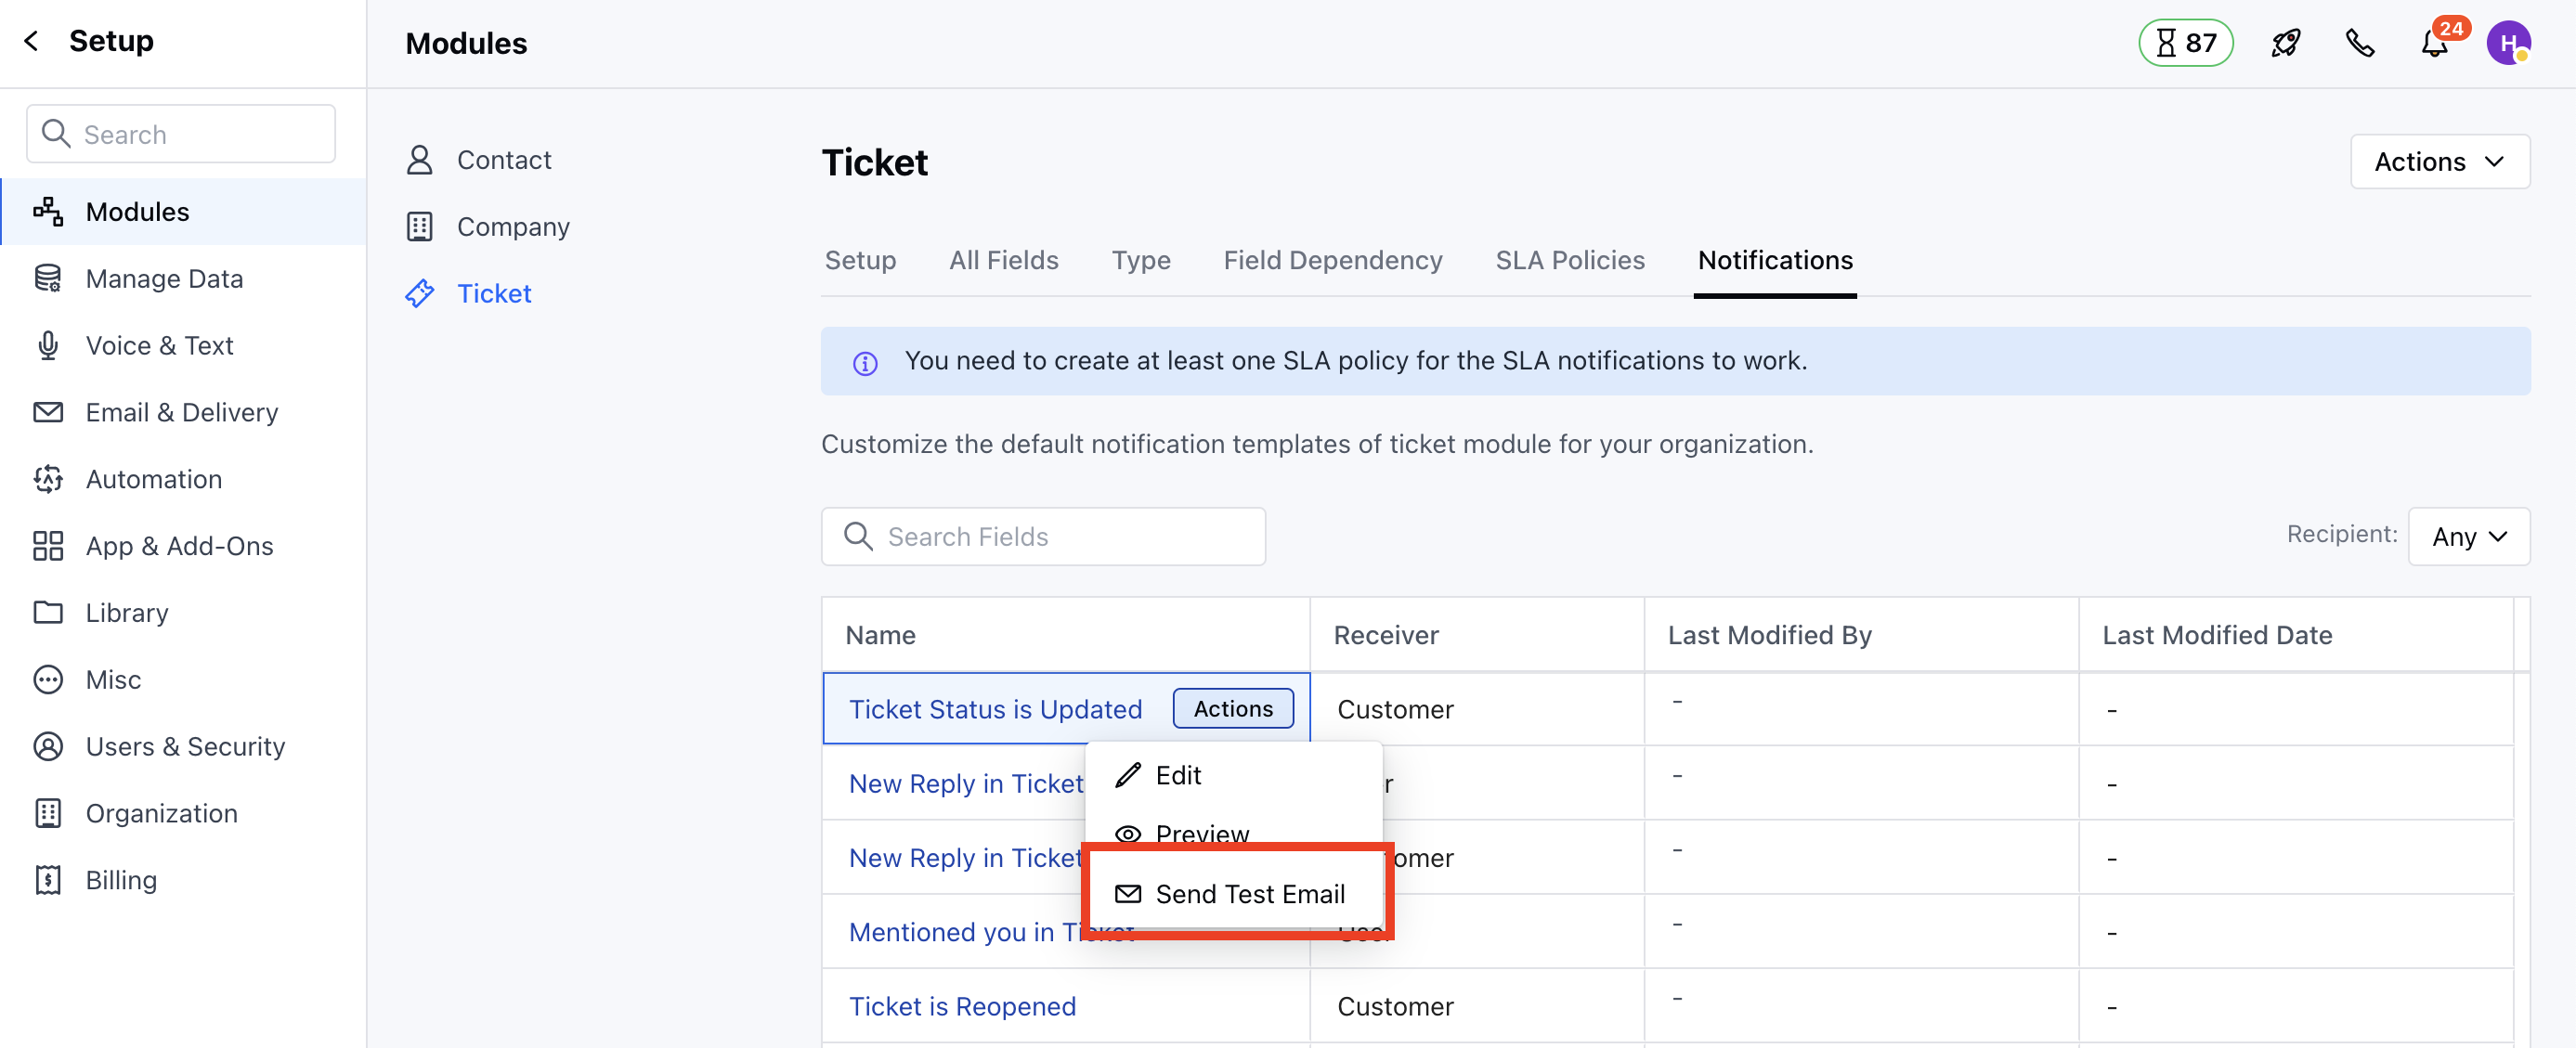Click Actions button on Ticket Status row
Viewport: 2576px width, 1048px height.
tap(1232, 708)
